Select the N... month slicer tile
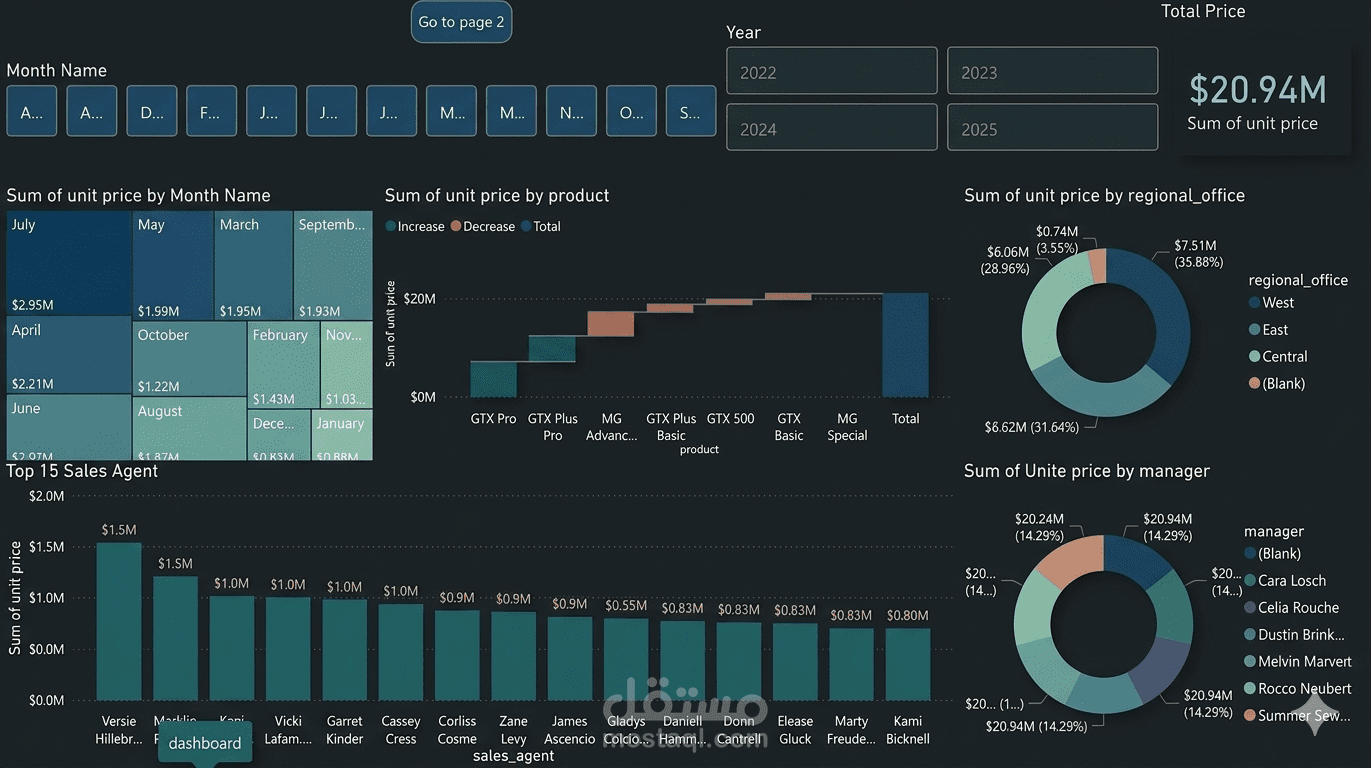Image resolution: width=1371 pixels, height=768 pixels. 571,111
